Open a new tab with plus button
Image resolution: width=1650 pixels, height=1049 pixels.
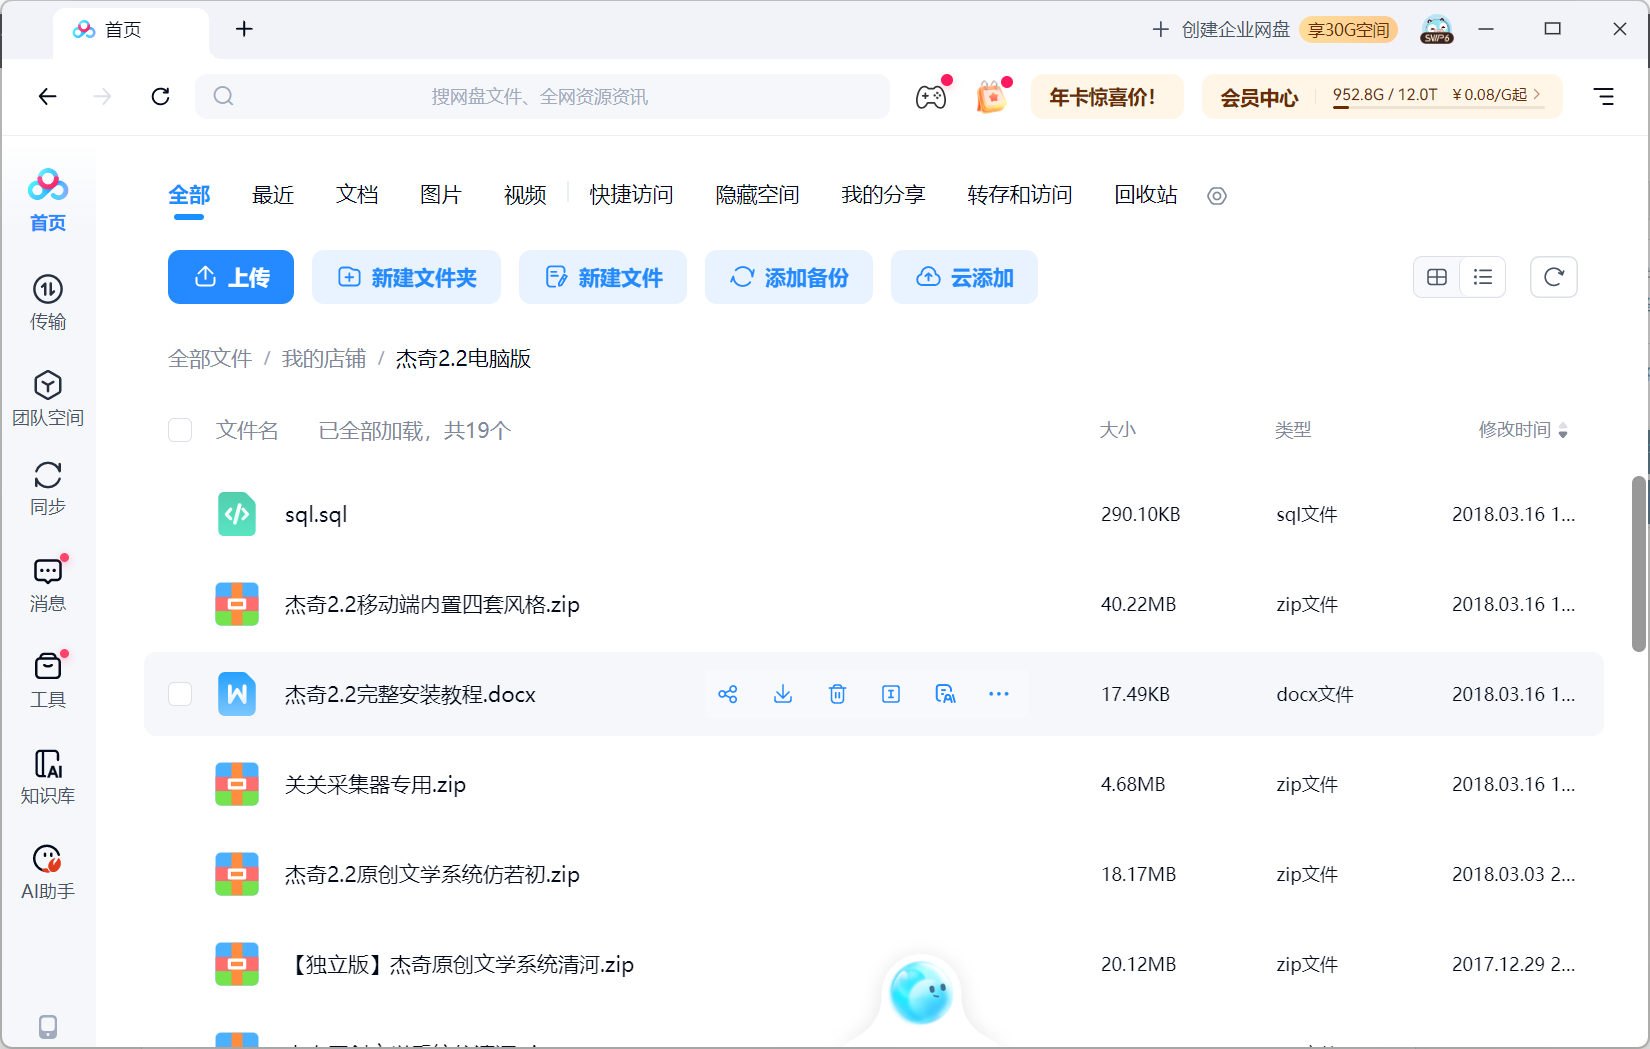point(244,29)
